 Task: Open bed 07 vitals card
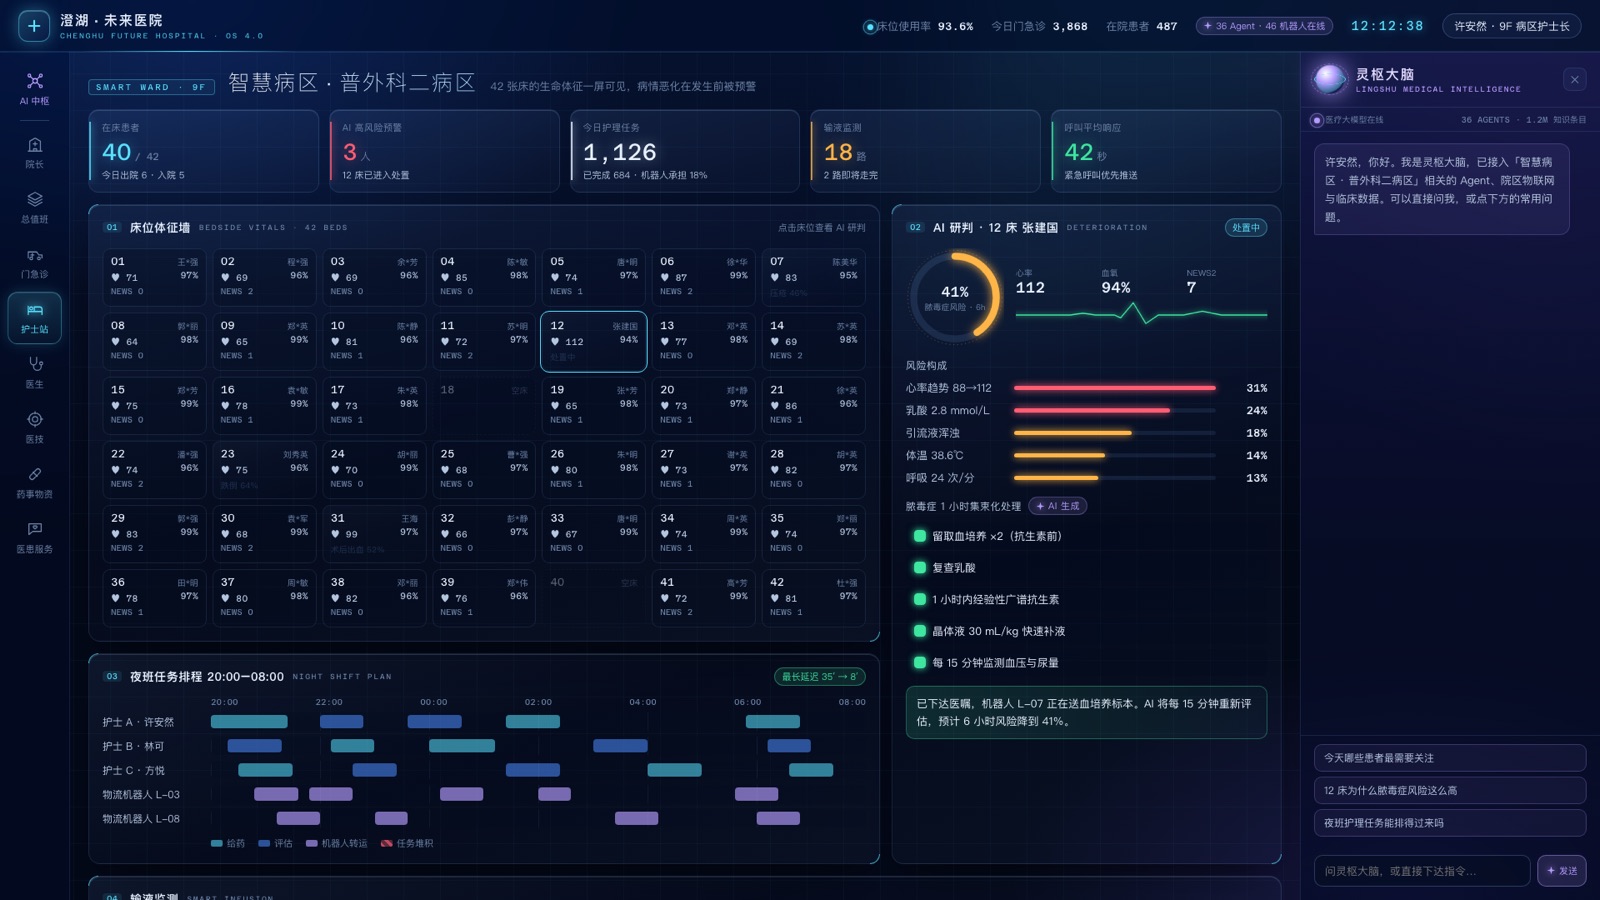[814, 277]
